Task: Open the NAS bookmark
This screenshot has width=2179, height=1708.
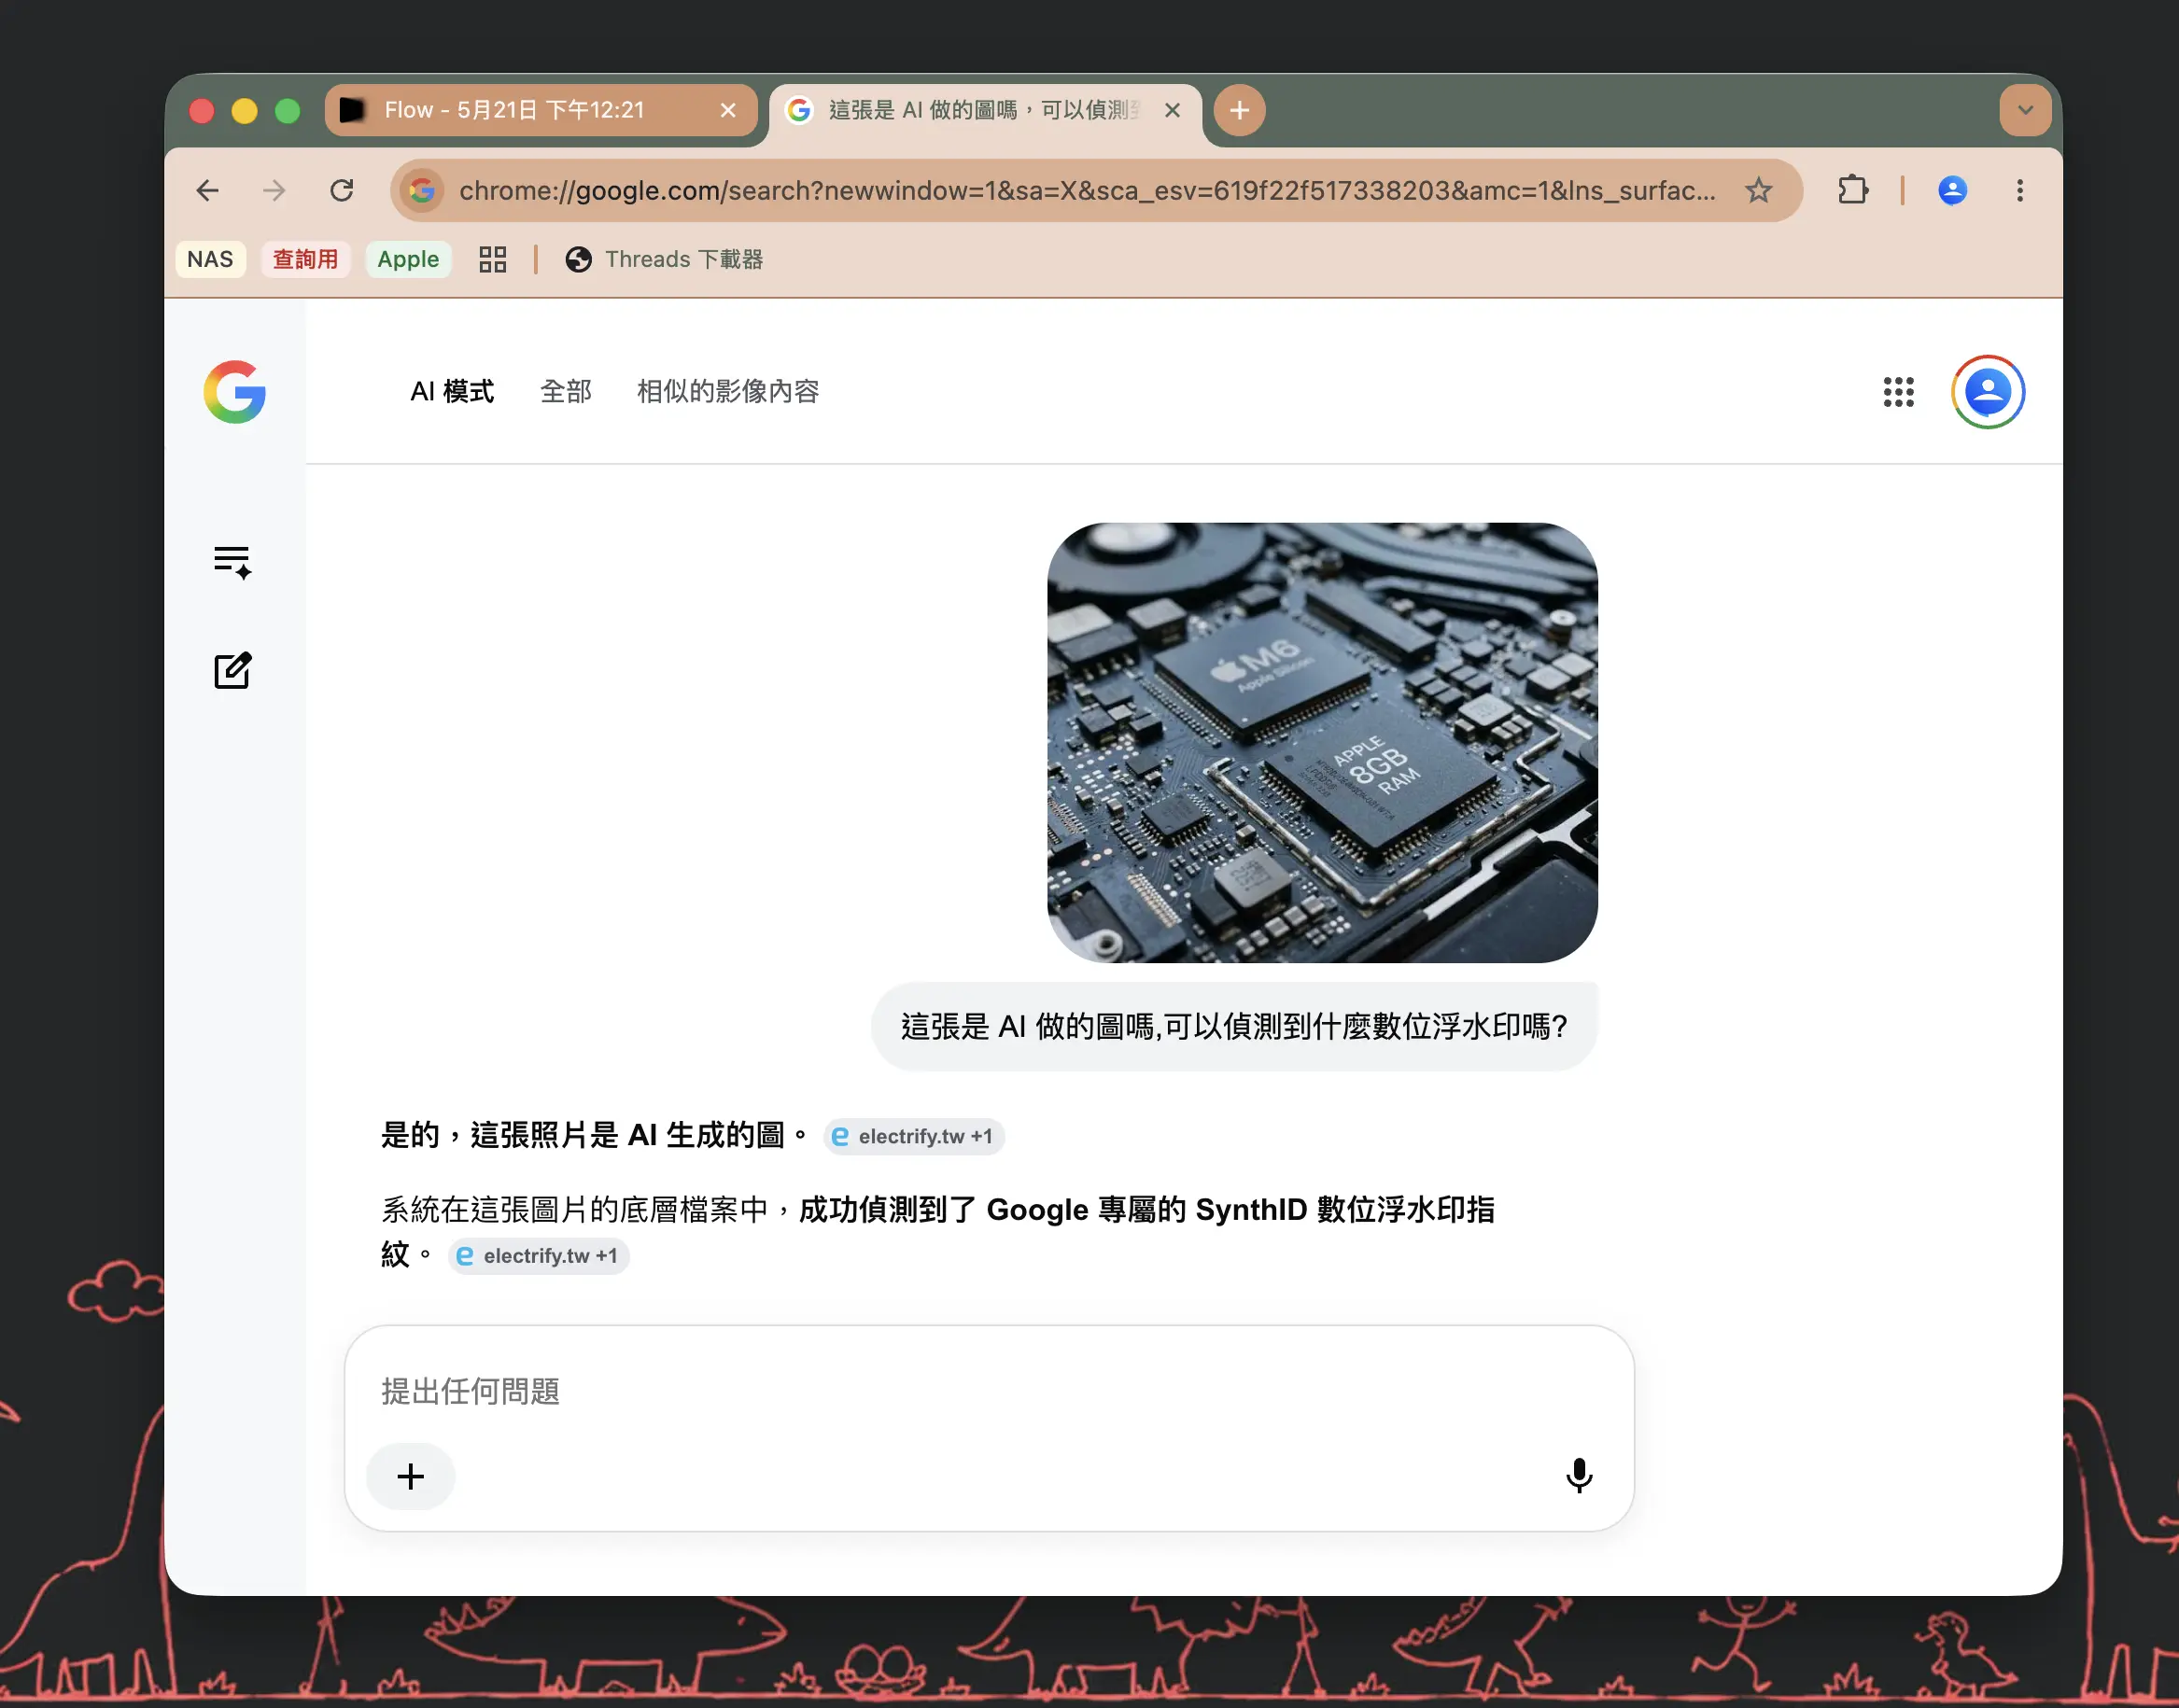Action: pyautogui.click(x=210, y=259)
